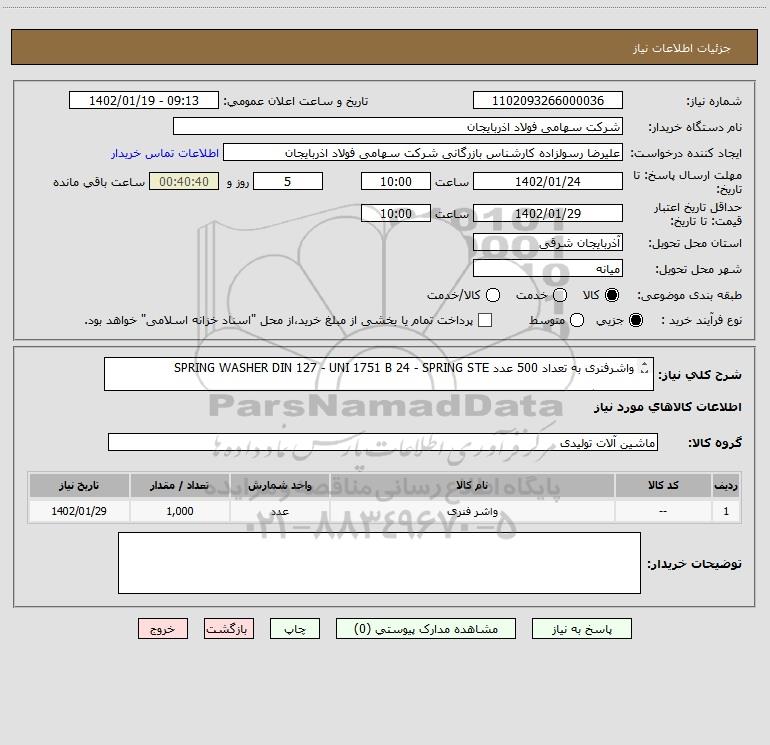Click the استان محل تحویل field
The height and width of the screenshot is (745, 770).
pos(548,242)
